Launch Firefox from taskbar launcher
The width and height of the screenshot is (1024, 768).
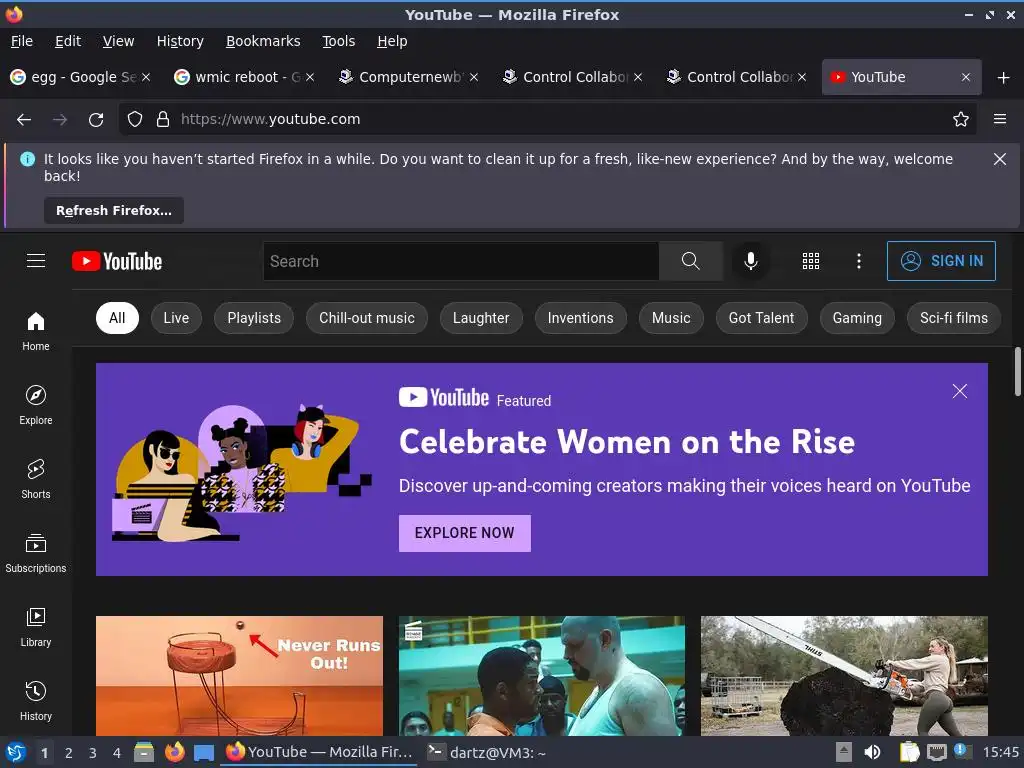[174, 752]
